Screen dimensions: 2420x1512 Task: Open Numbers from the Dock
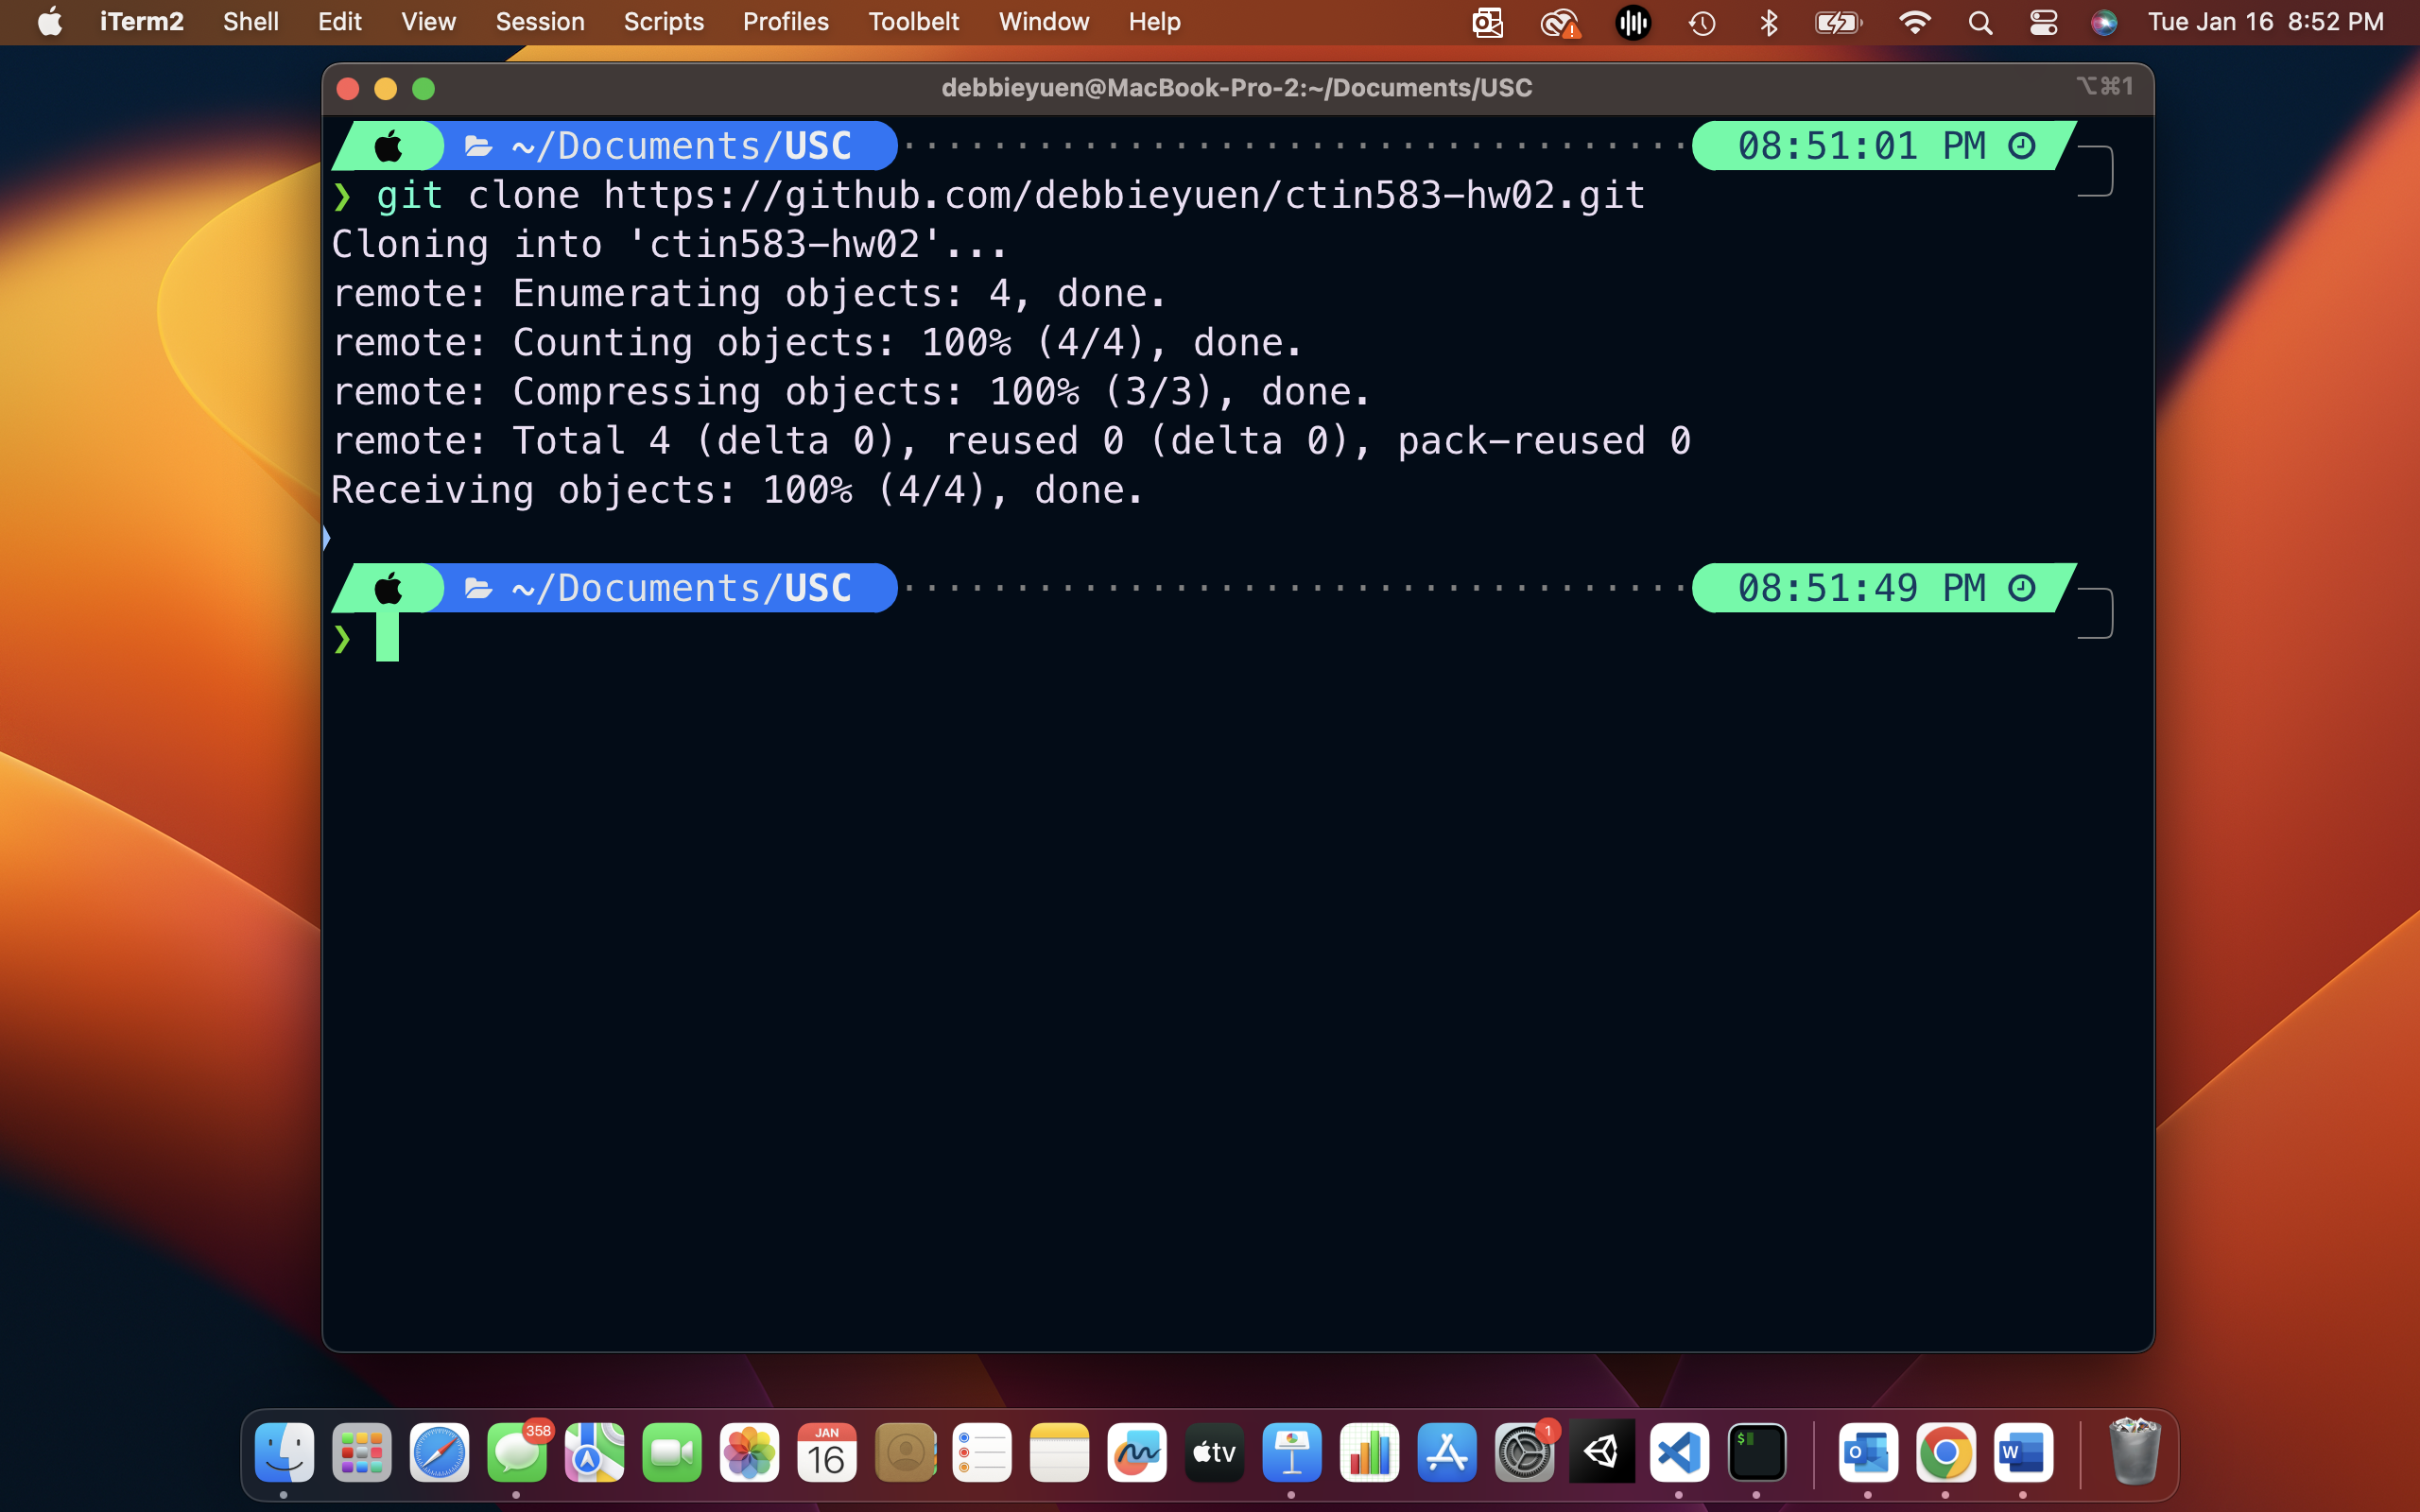pos(1370,1452)
